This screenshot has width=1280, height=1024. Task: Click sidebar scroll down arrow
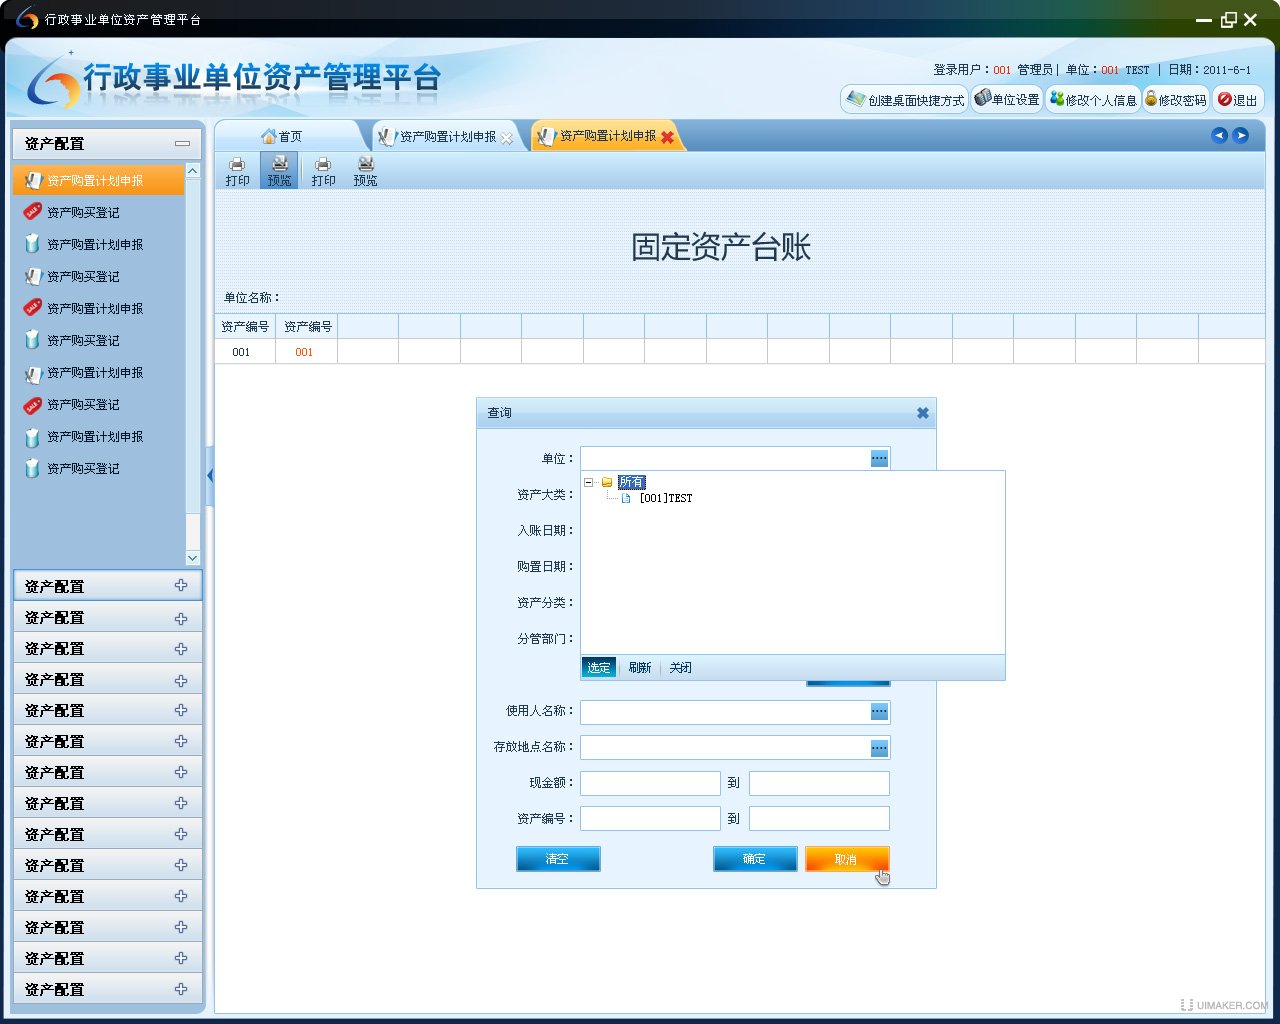coord(193,558)
